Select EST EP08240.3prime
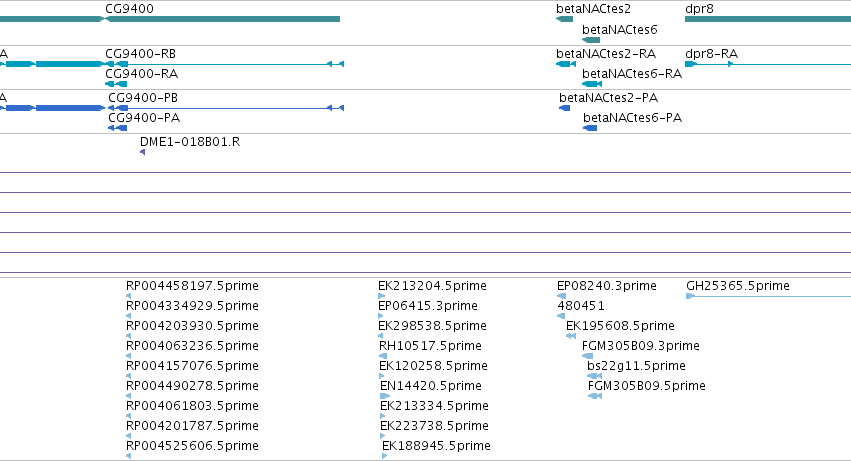The image size is (851, 461). (607, 286)
